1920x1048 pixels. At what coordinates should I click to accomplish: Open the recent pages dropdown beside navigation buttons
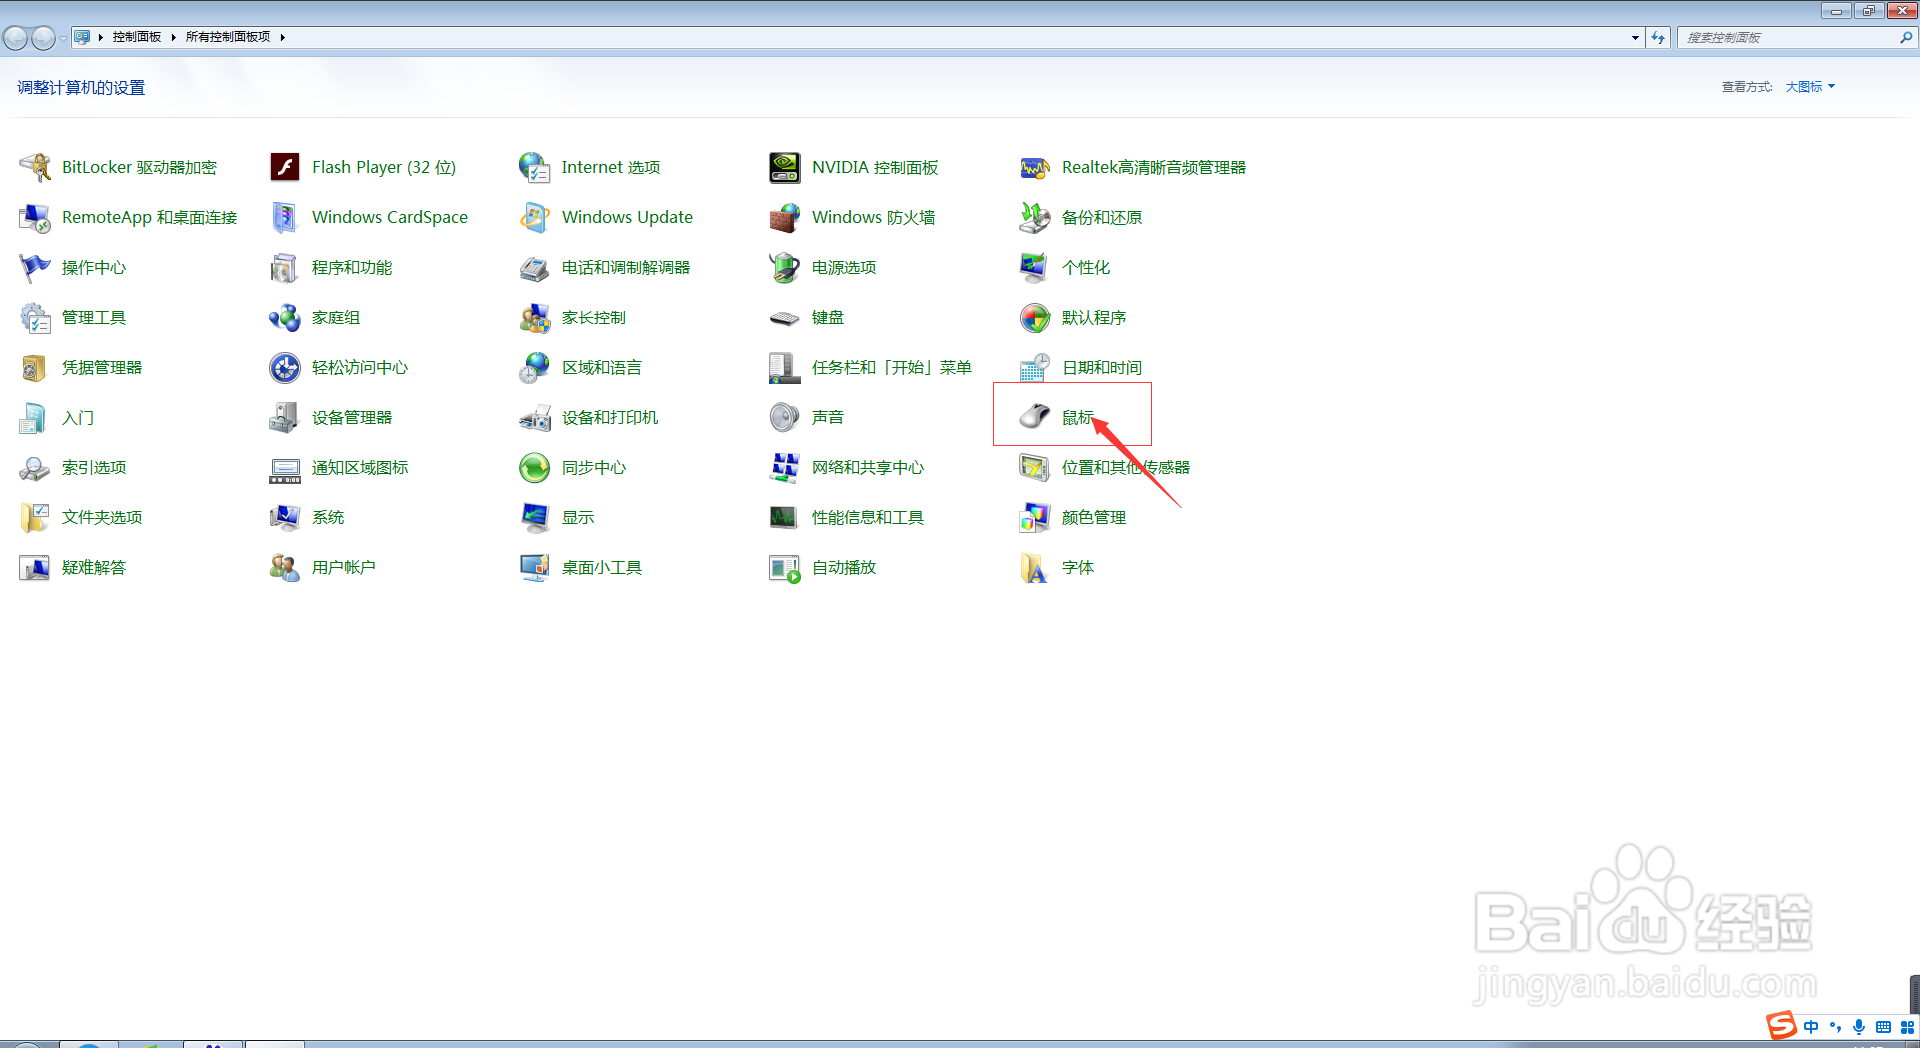63,38
